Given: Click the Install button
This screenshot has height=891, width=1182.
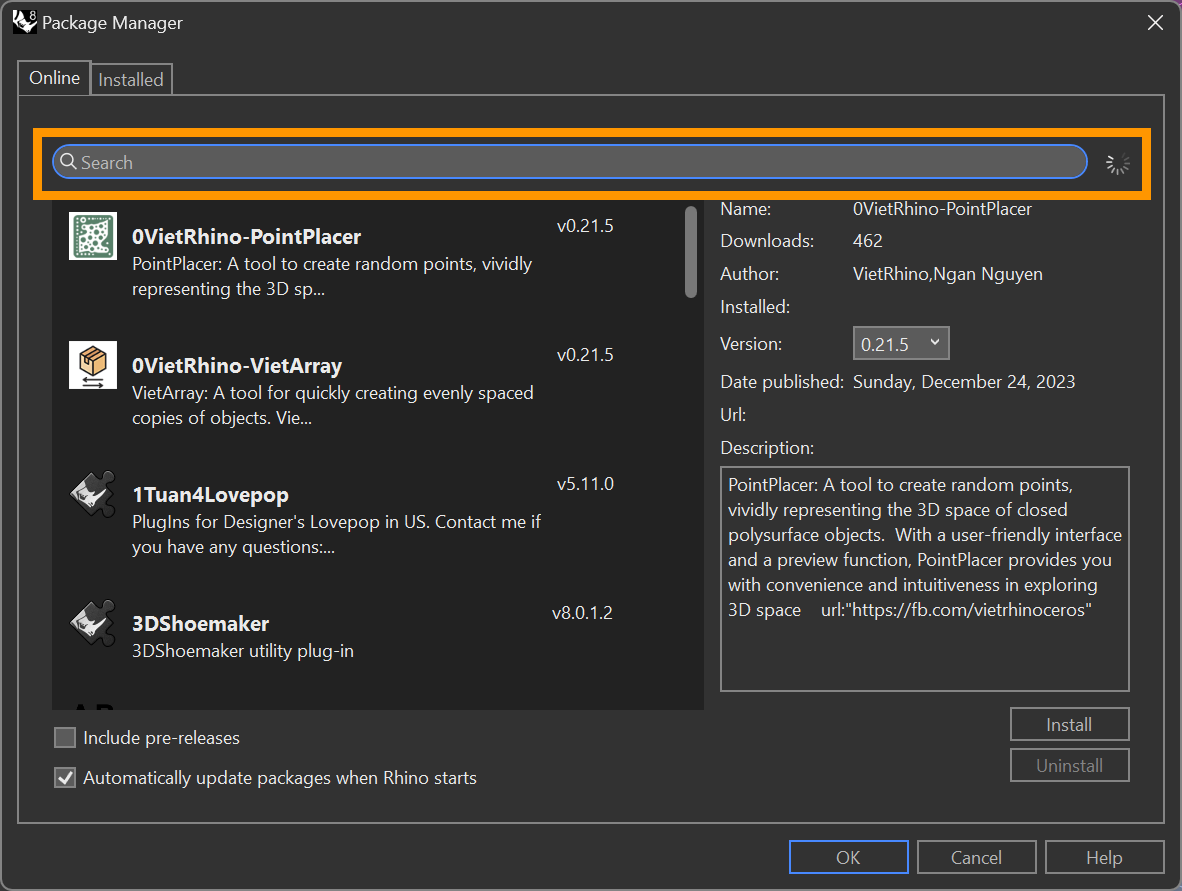Looking at the screenshot, I should point(1069,724).
